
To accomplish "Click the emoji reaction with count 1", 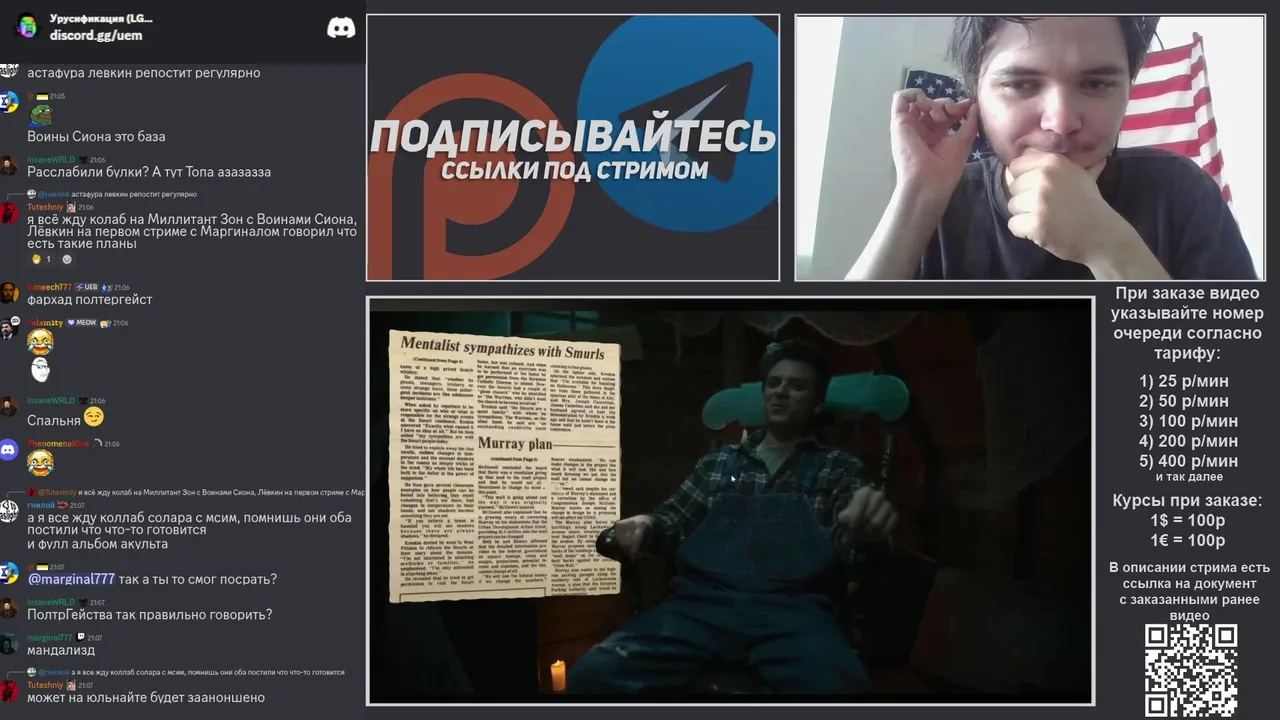I will 41,259.
